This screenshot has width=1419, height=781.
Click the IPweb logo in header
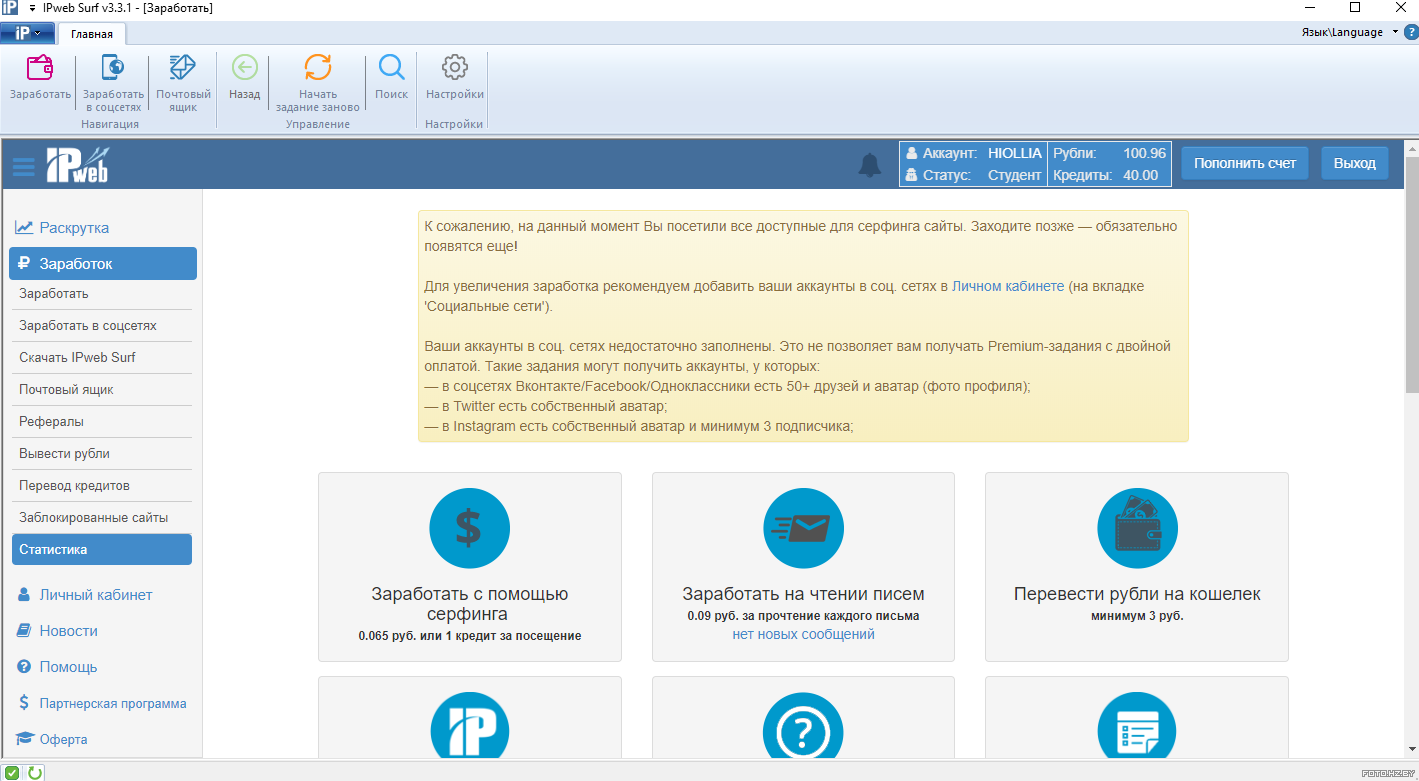click(77, 164)
